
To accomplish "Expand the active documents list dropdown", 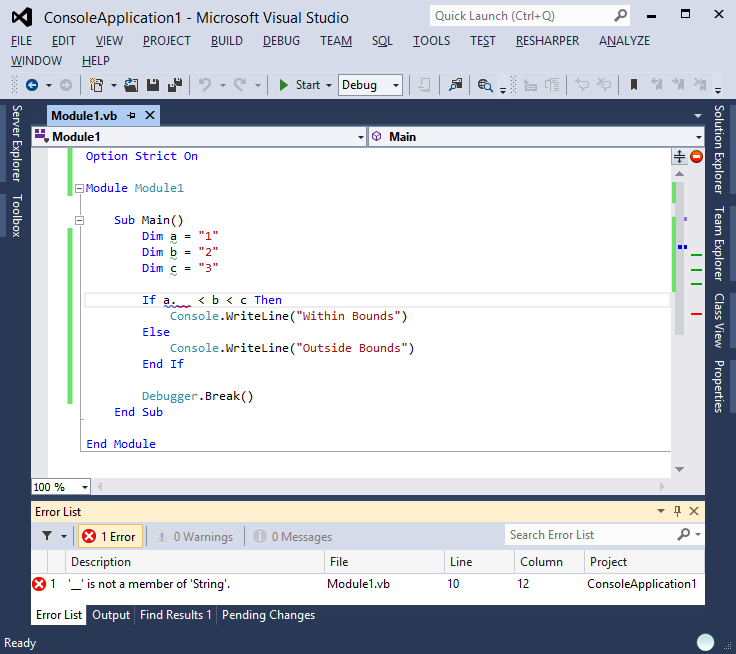I will 698,115.
